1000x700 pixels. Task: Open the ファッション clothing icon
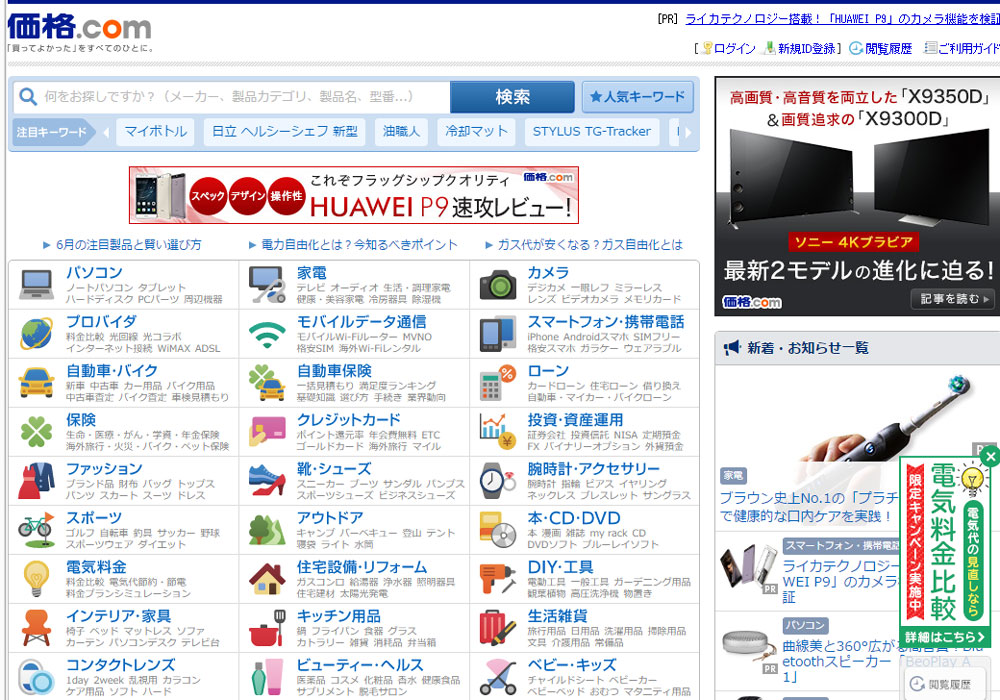click(36, 481)
